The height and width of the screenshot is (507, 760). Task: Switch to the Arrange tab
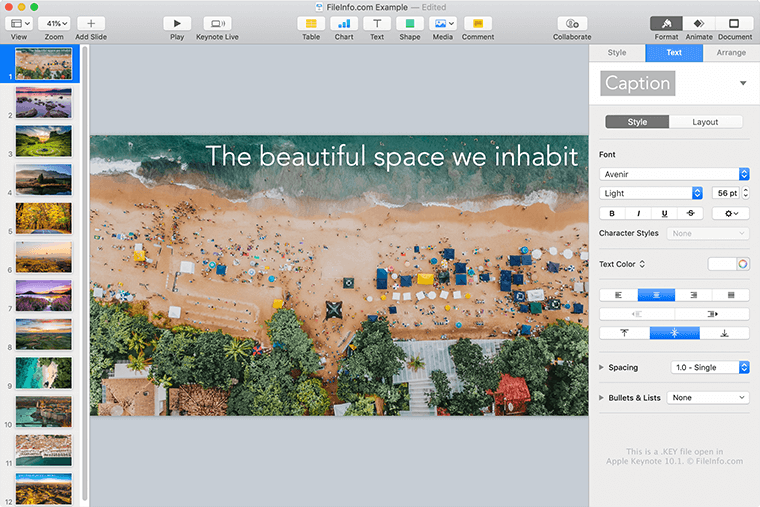point(730,53)
